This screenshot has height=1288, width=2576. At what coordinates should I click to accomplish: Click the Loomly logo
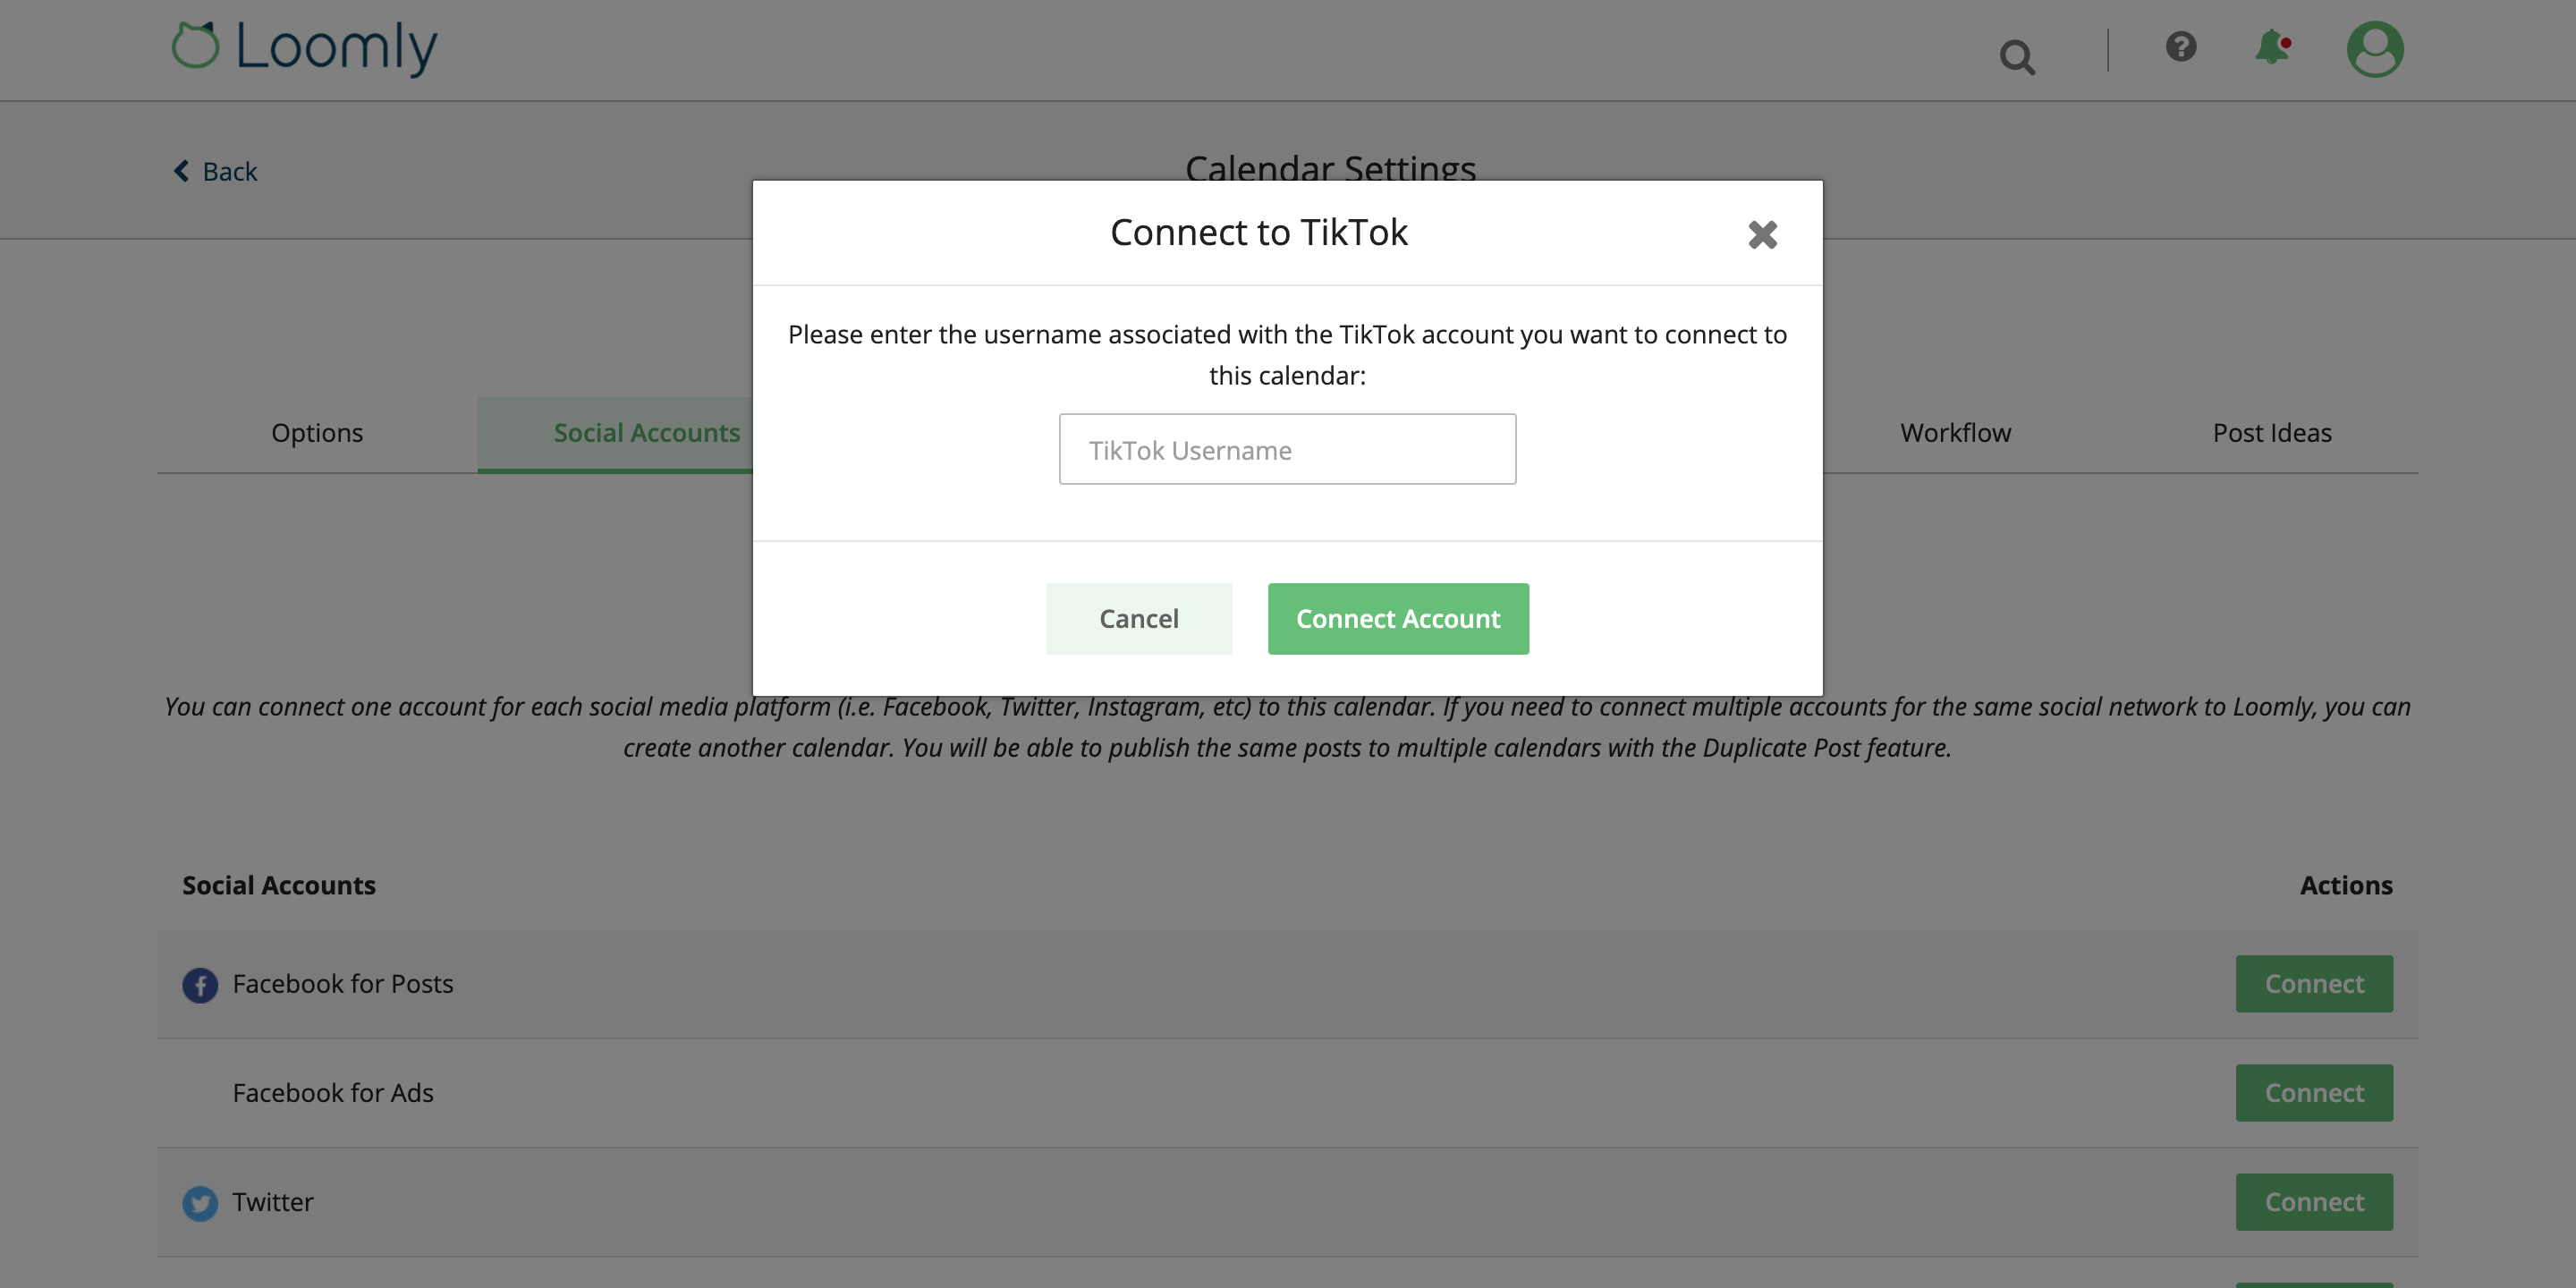(301, 47)
